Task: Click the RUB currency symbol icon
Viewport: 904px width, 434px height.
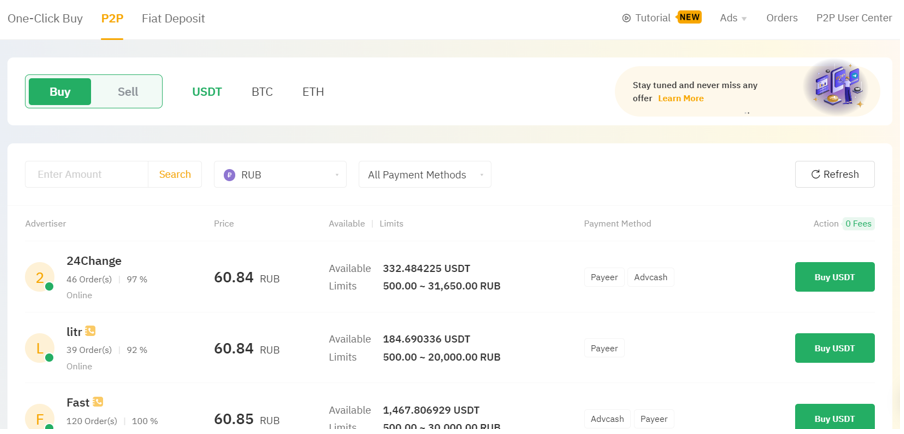Action: point(230,175)
